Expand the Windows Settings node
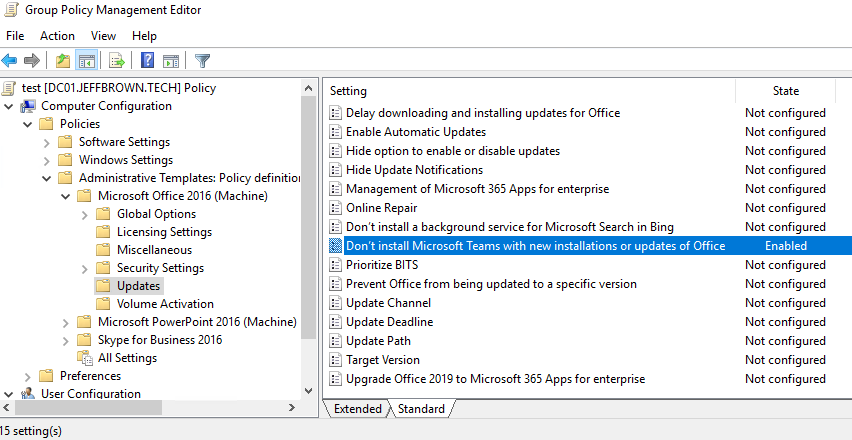852x440 pixels. [47, 161]
